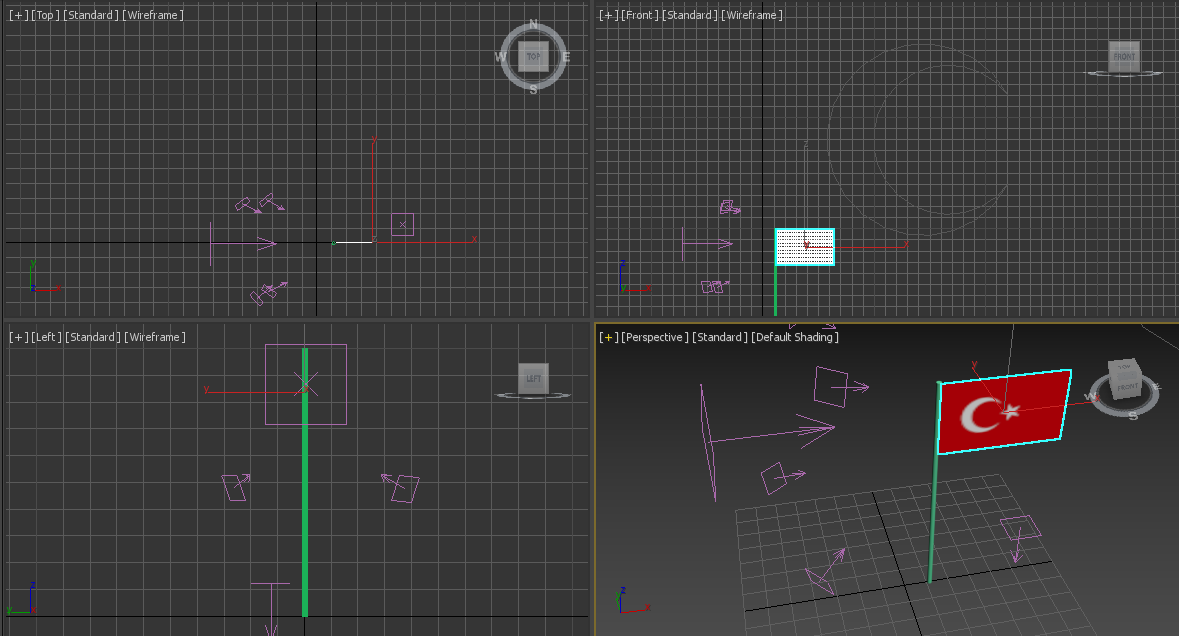Select the wind space warp in Front viewport

click(707, 244)
